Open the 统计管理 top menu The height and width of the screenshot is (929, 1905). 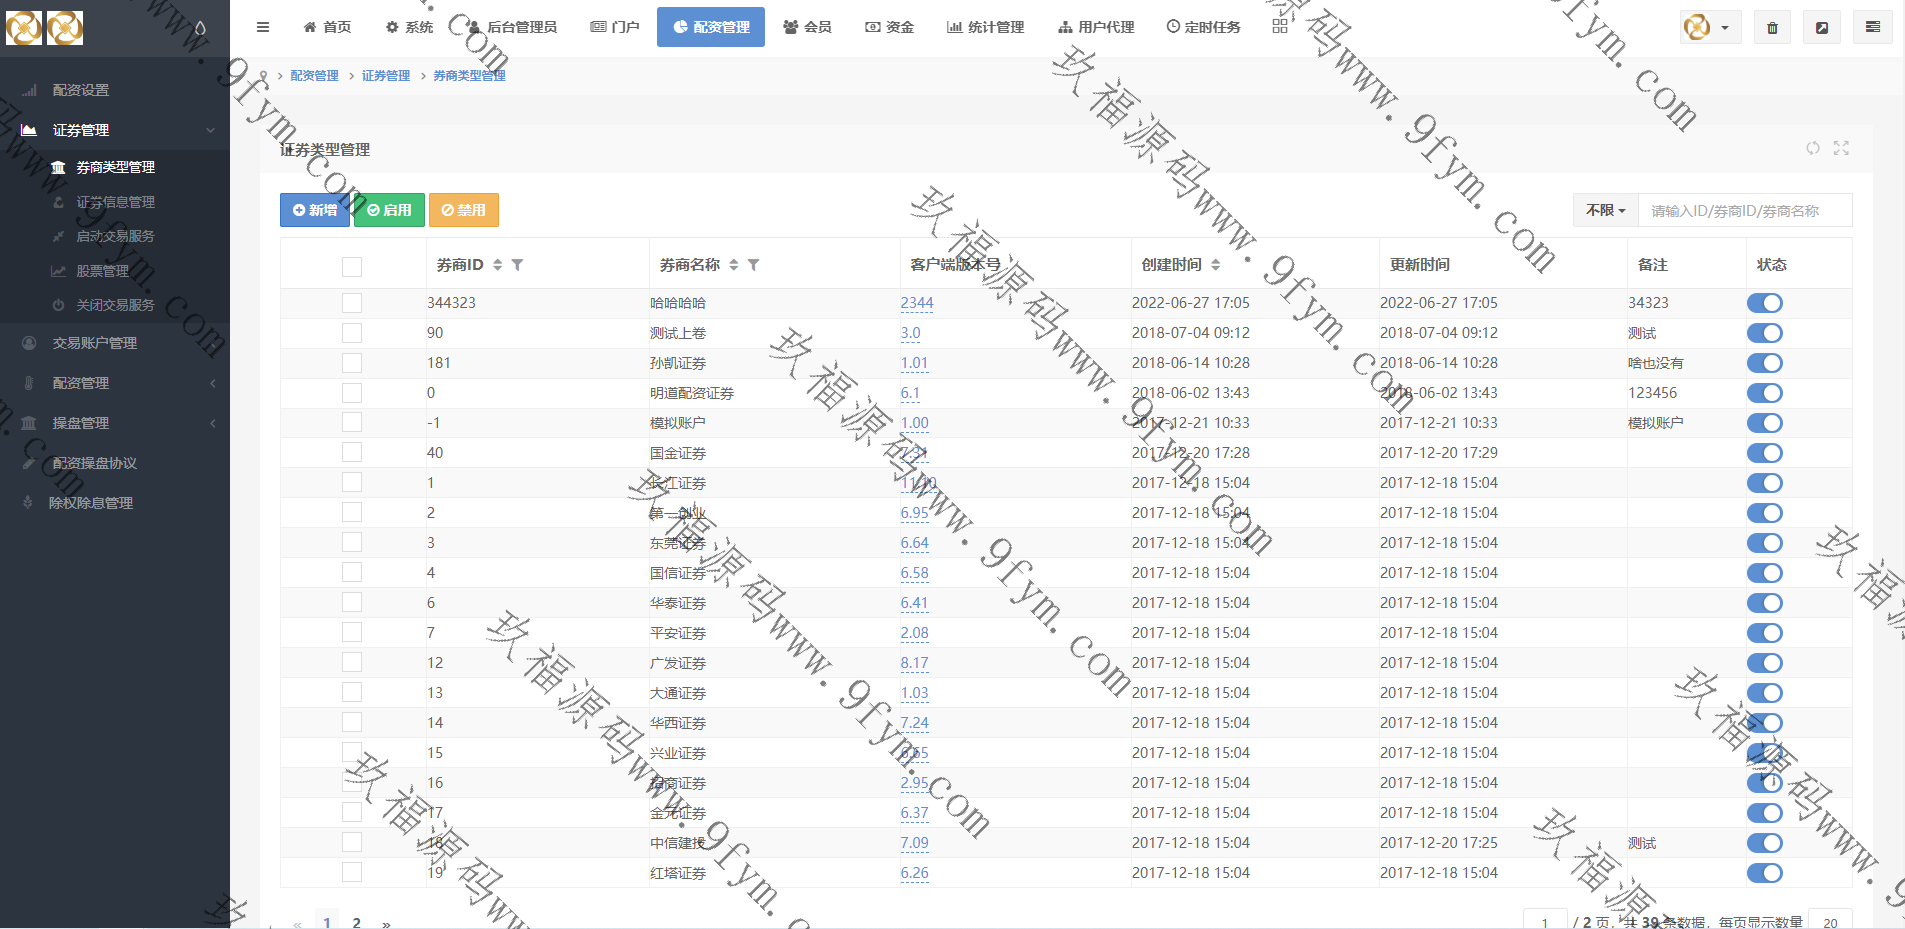point(985,27)
